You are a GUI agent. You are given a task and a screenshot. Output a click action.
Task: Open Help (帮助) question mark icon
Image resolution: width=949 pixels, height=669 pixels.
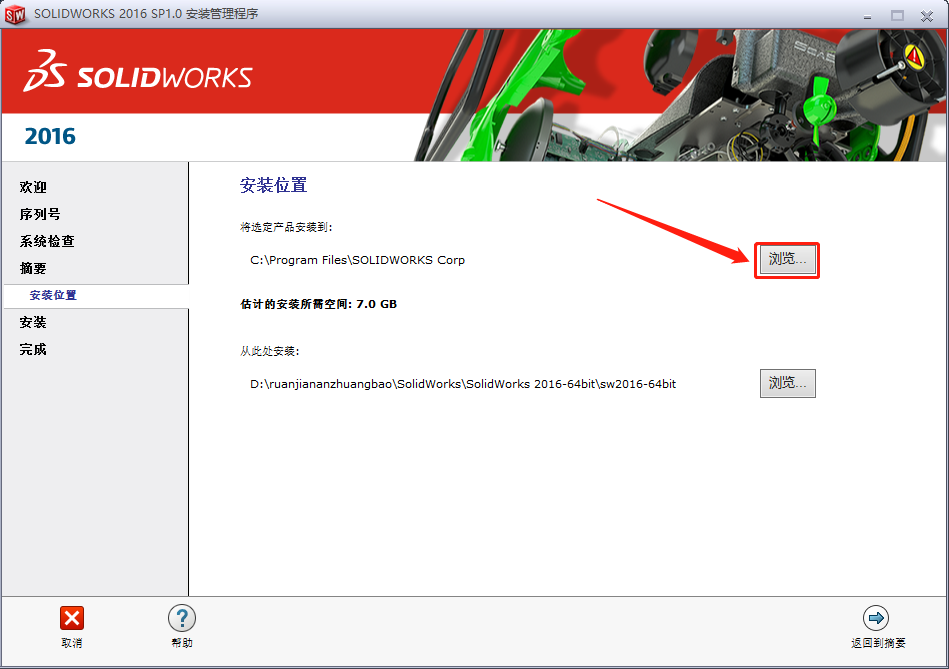[x=182, y=618]
